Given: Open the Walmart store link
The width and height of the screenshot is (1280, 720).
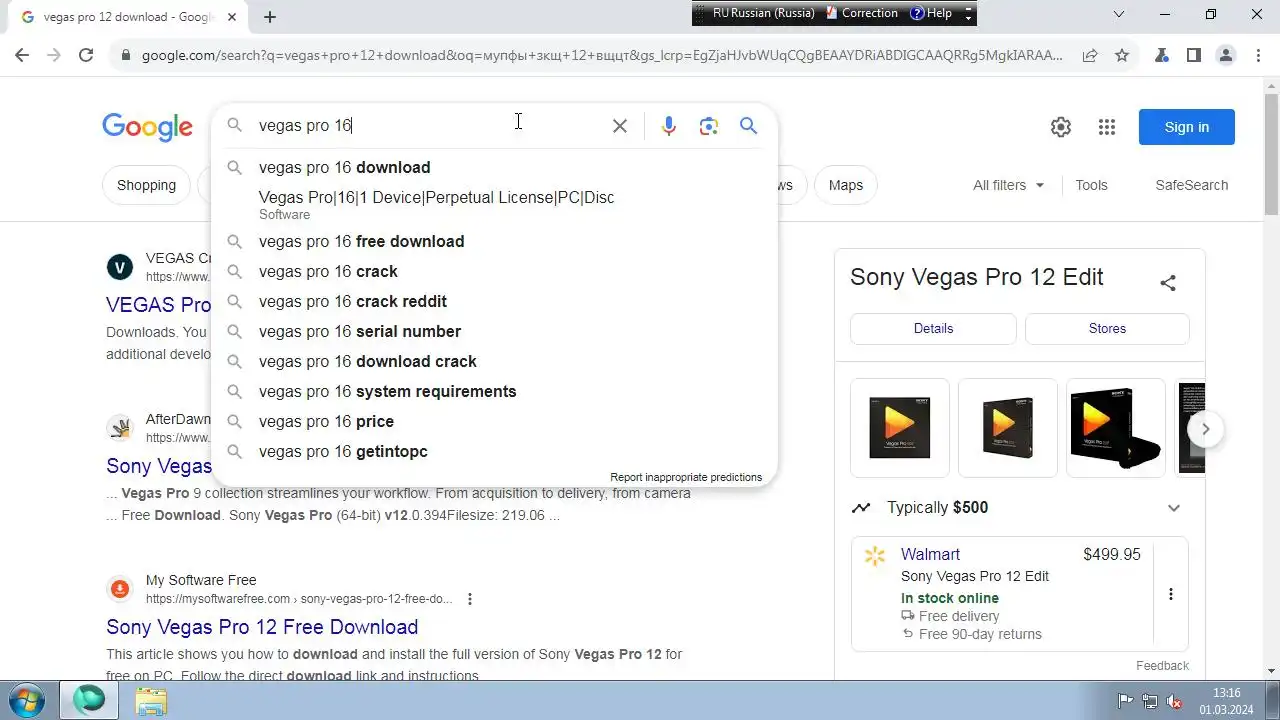Looking at the screenshot, I should [930, 554].
